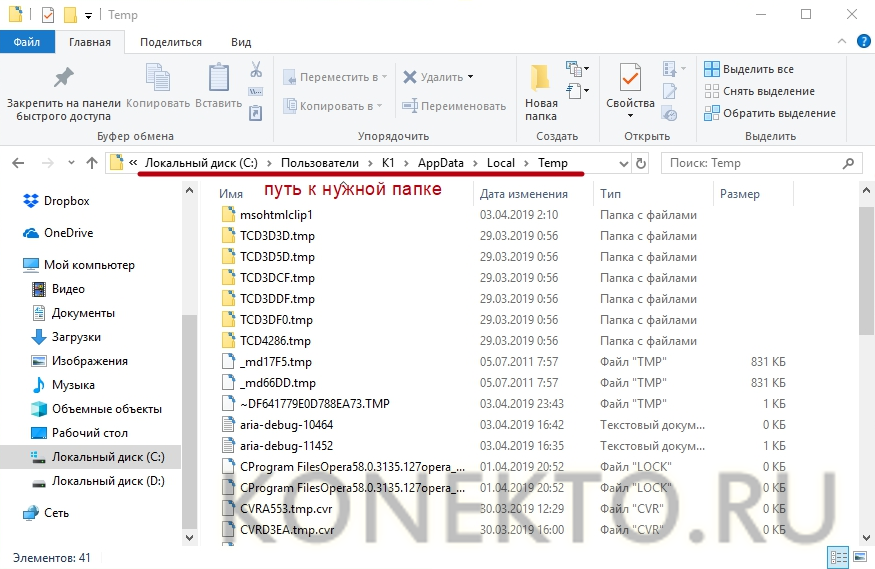Click the Свойства checkmark icon

pos(630,77)
